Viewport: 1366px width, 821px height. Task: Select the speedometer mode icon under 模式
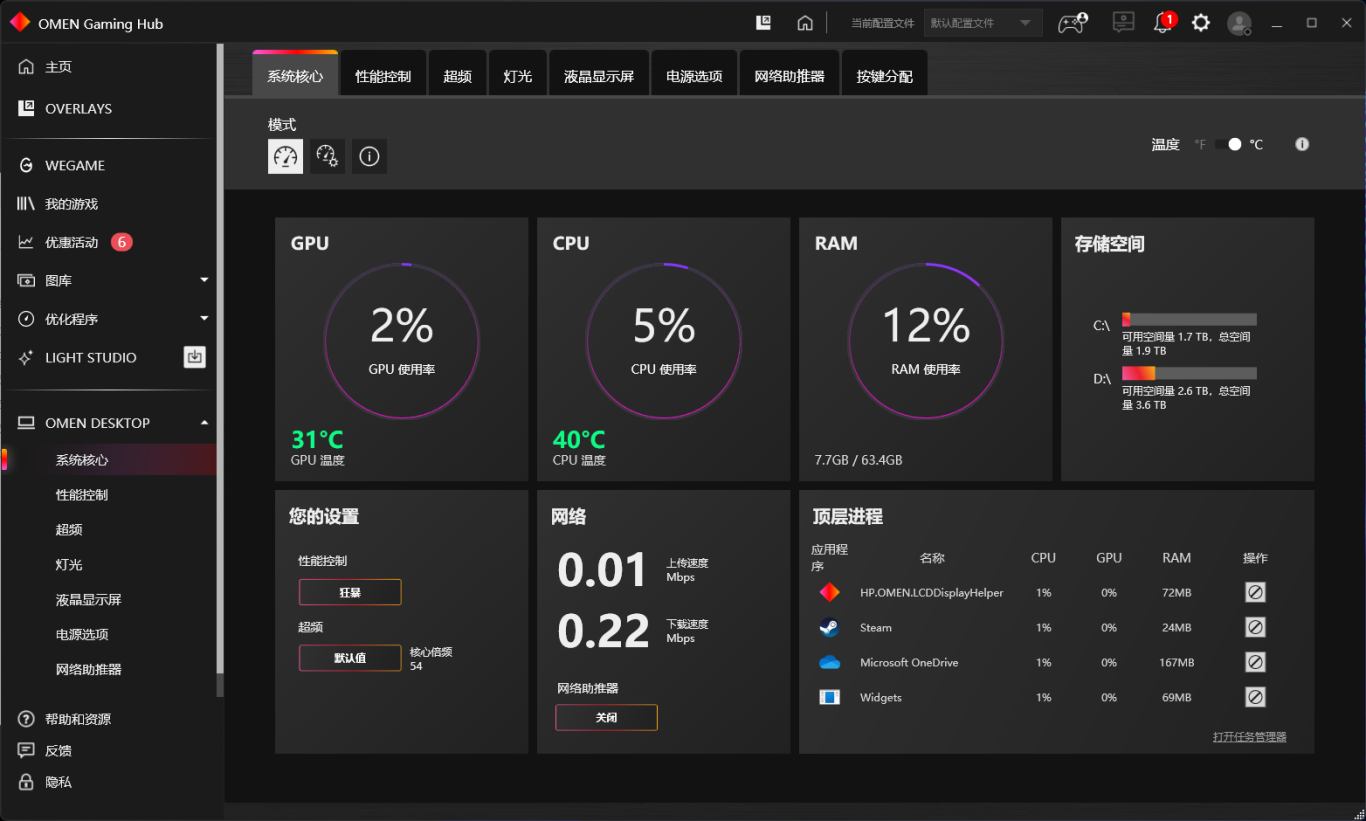coord(285,156)
